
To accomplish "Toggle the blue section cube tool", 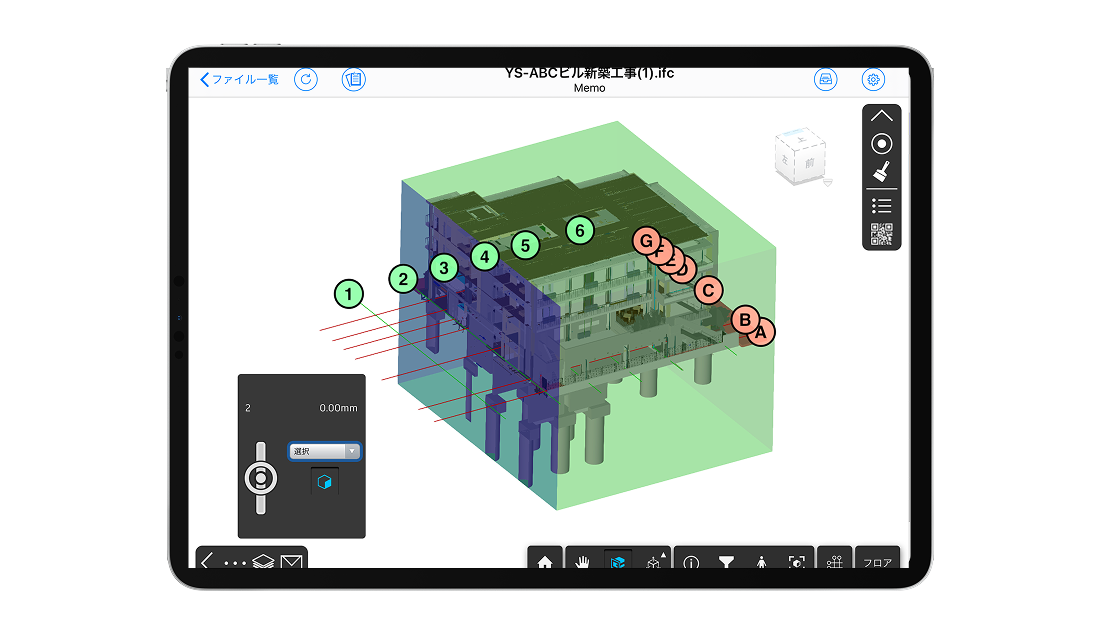I will [619, 561].
